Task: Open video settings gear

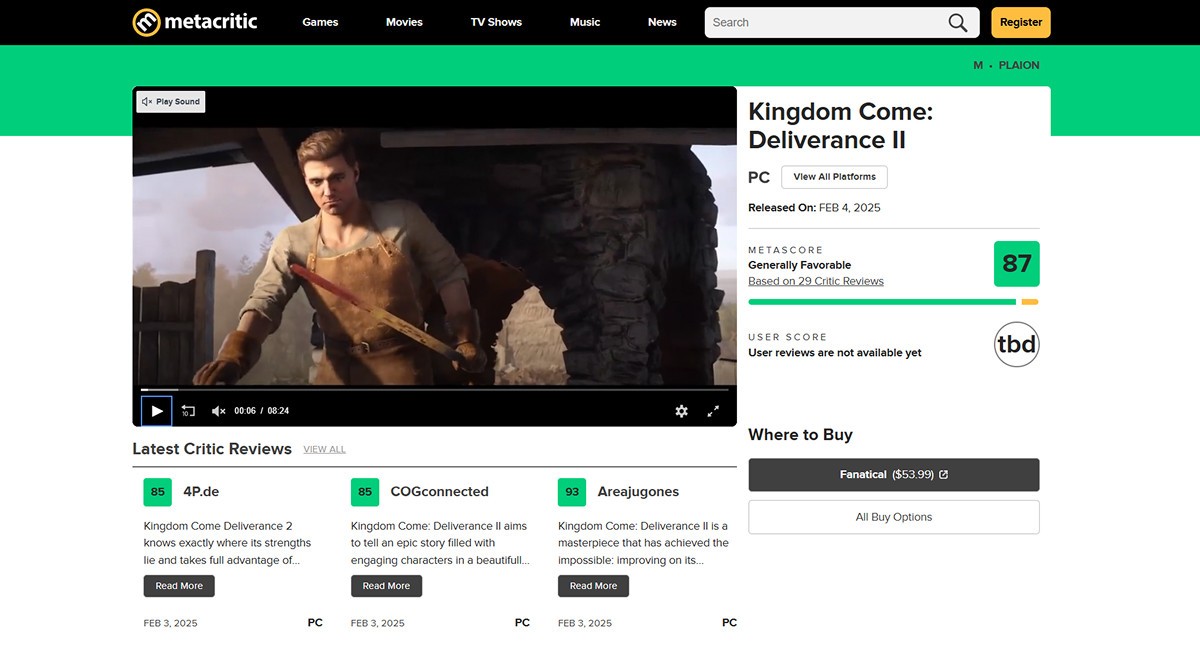Action: click(681, 411)
